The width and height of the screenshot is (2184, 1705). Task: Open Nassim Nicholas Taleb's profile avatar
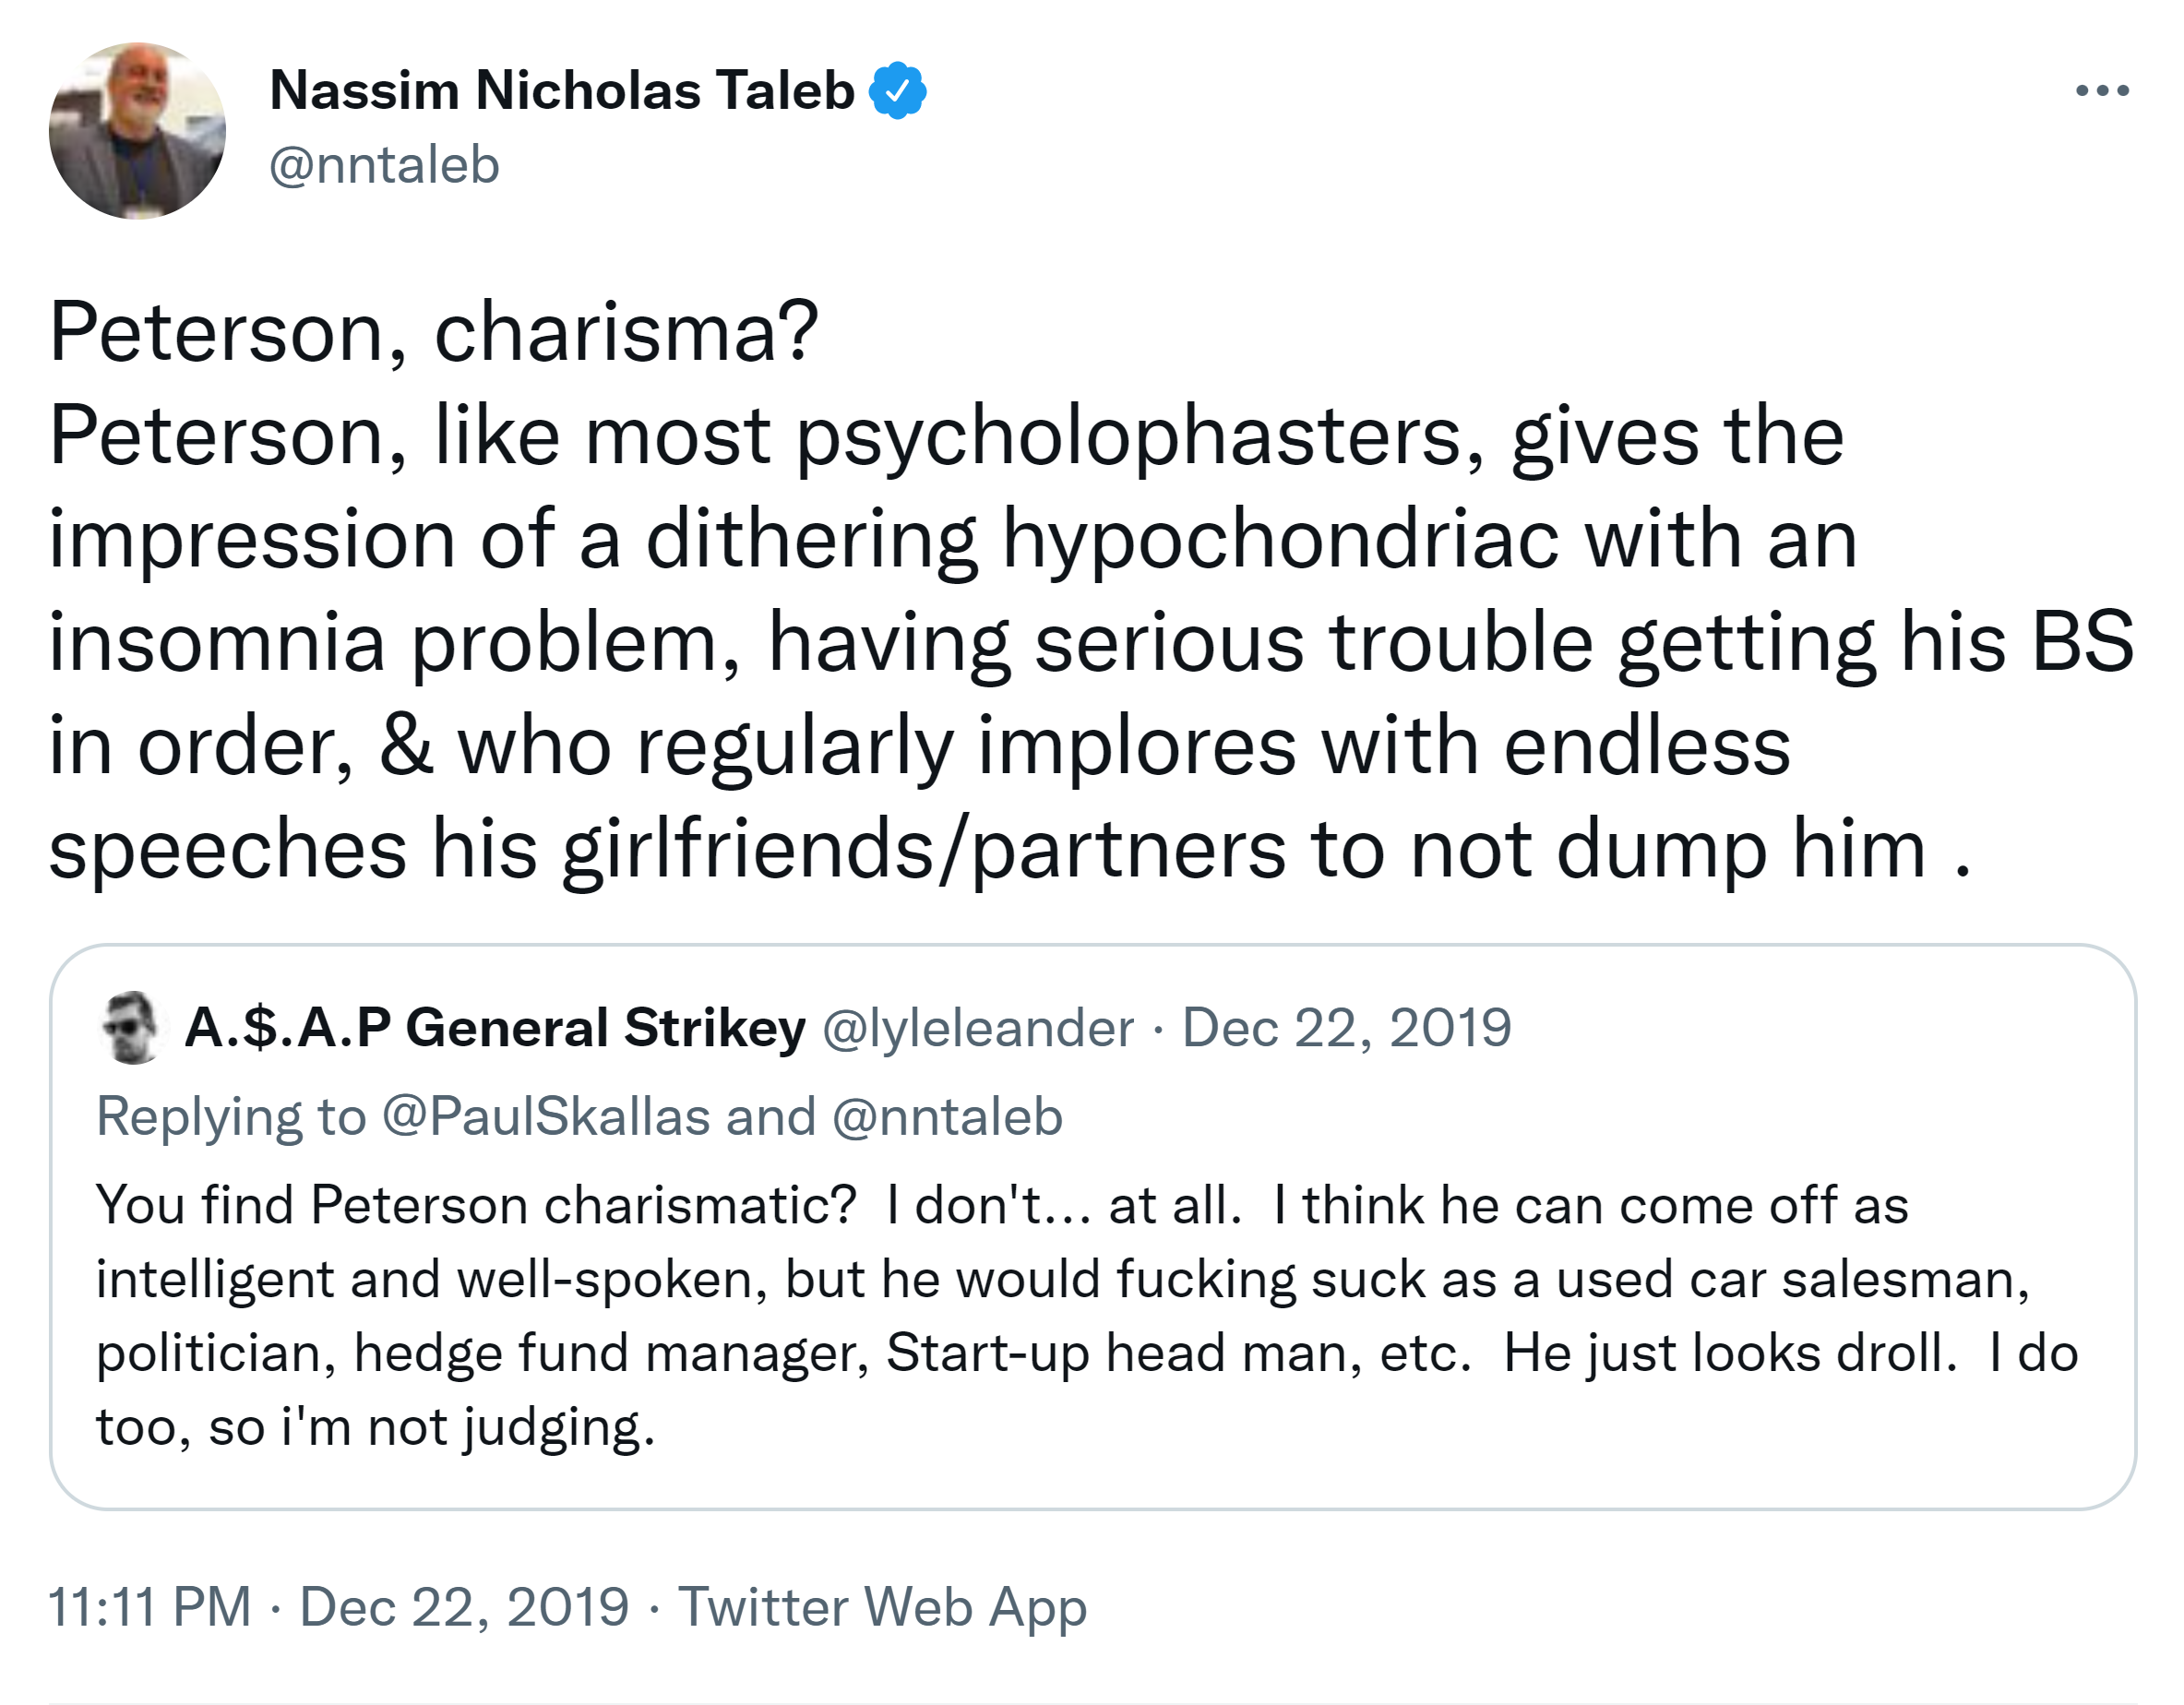pyautogui.click(x=137, y=131)
